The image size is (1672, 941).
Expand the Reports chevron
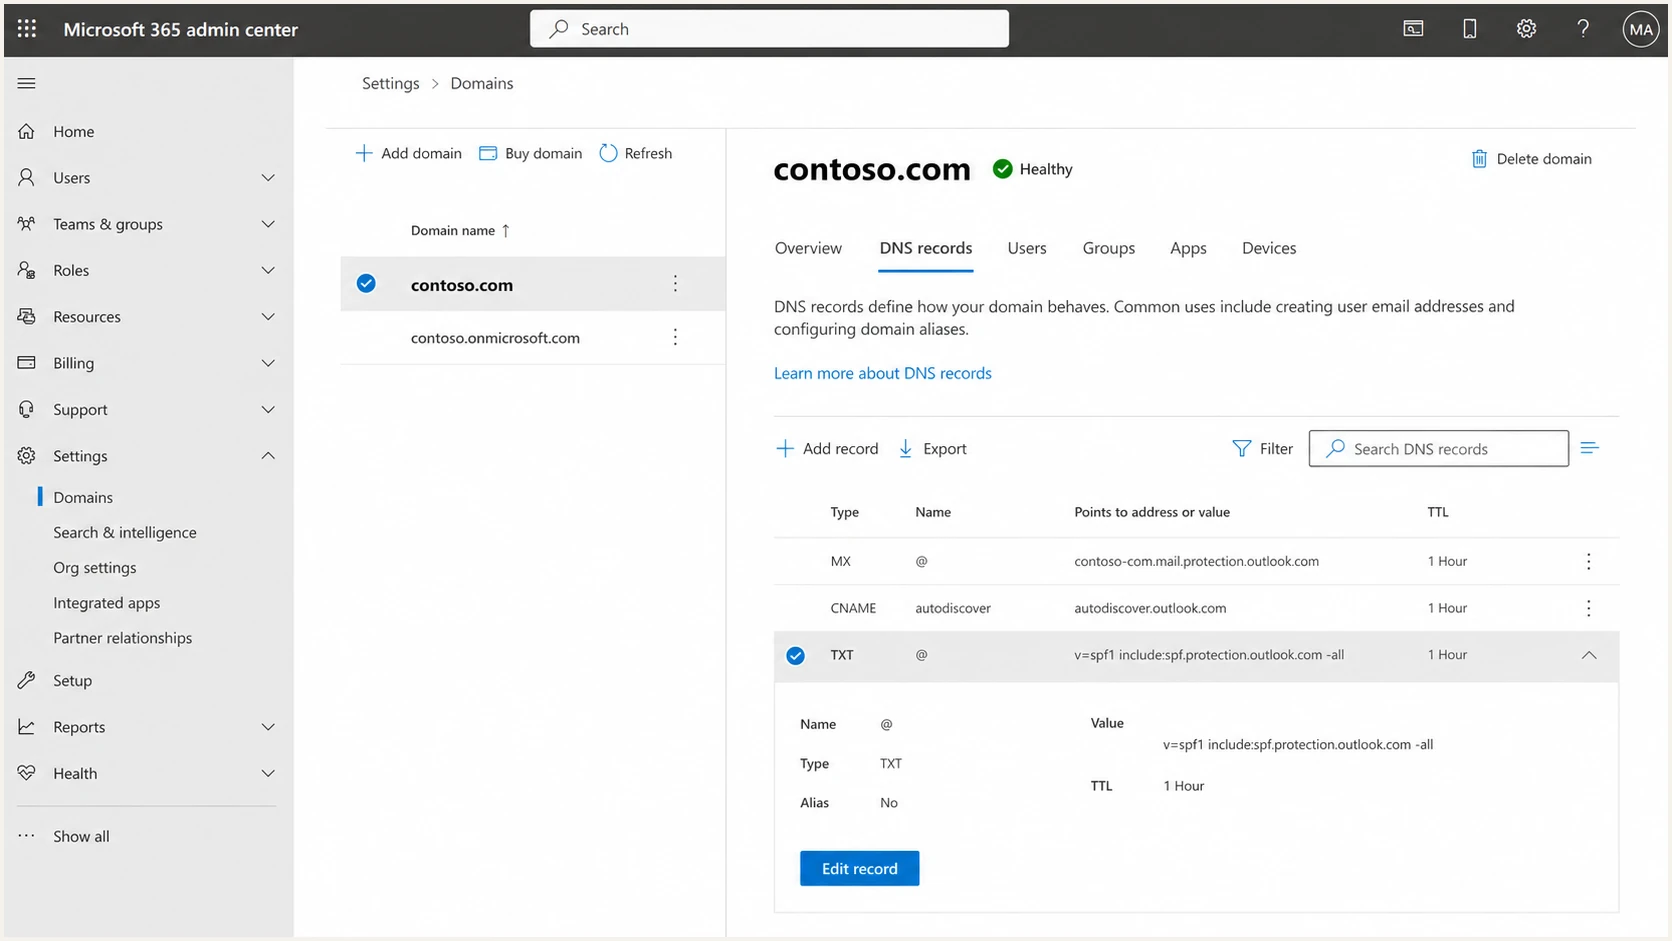[x=268, y=727]
